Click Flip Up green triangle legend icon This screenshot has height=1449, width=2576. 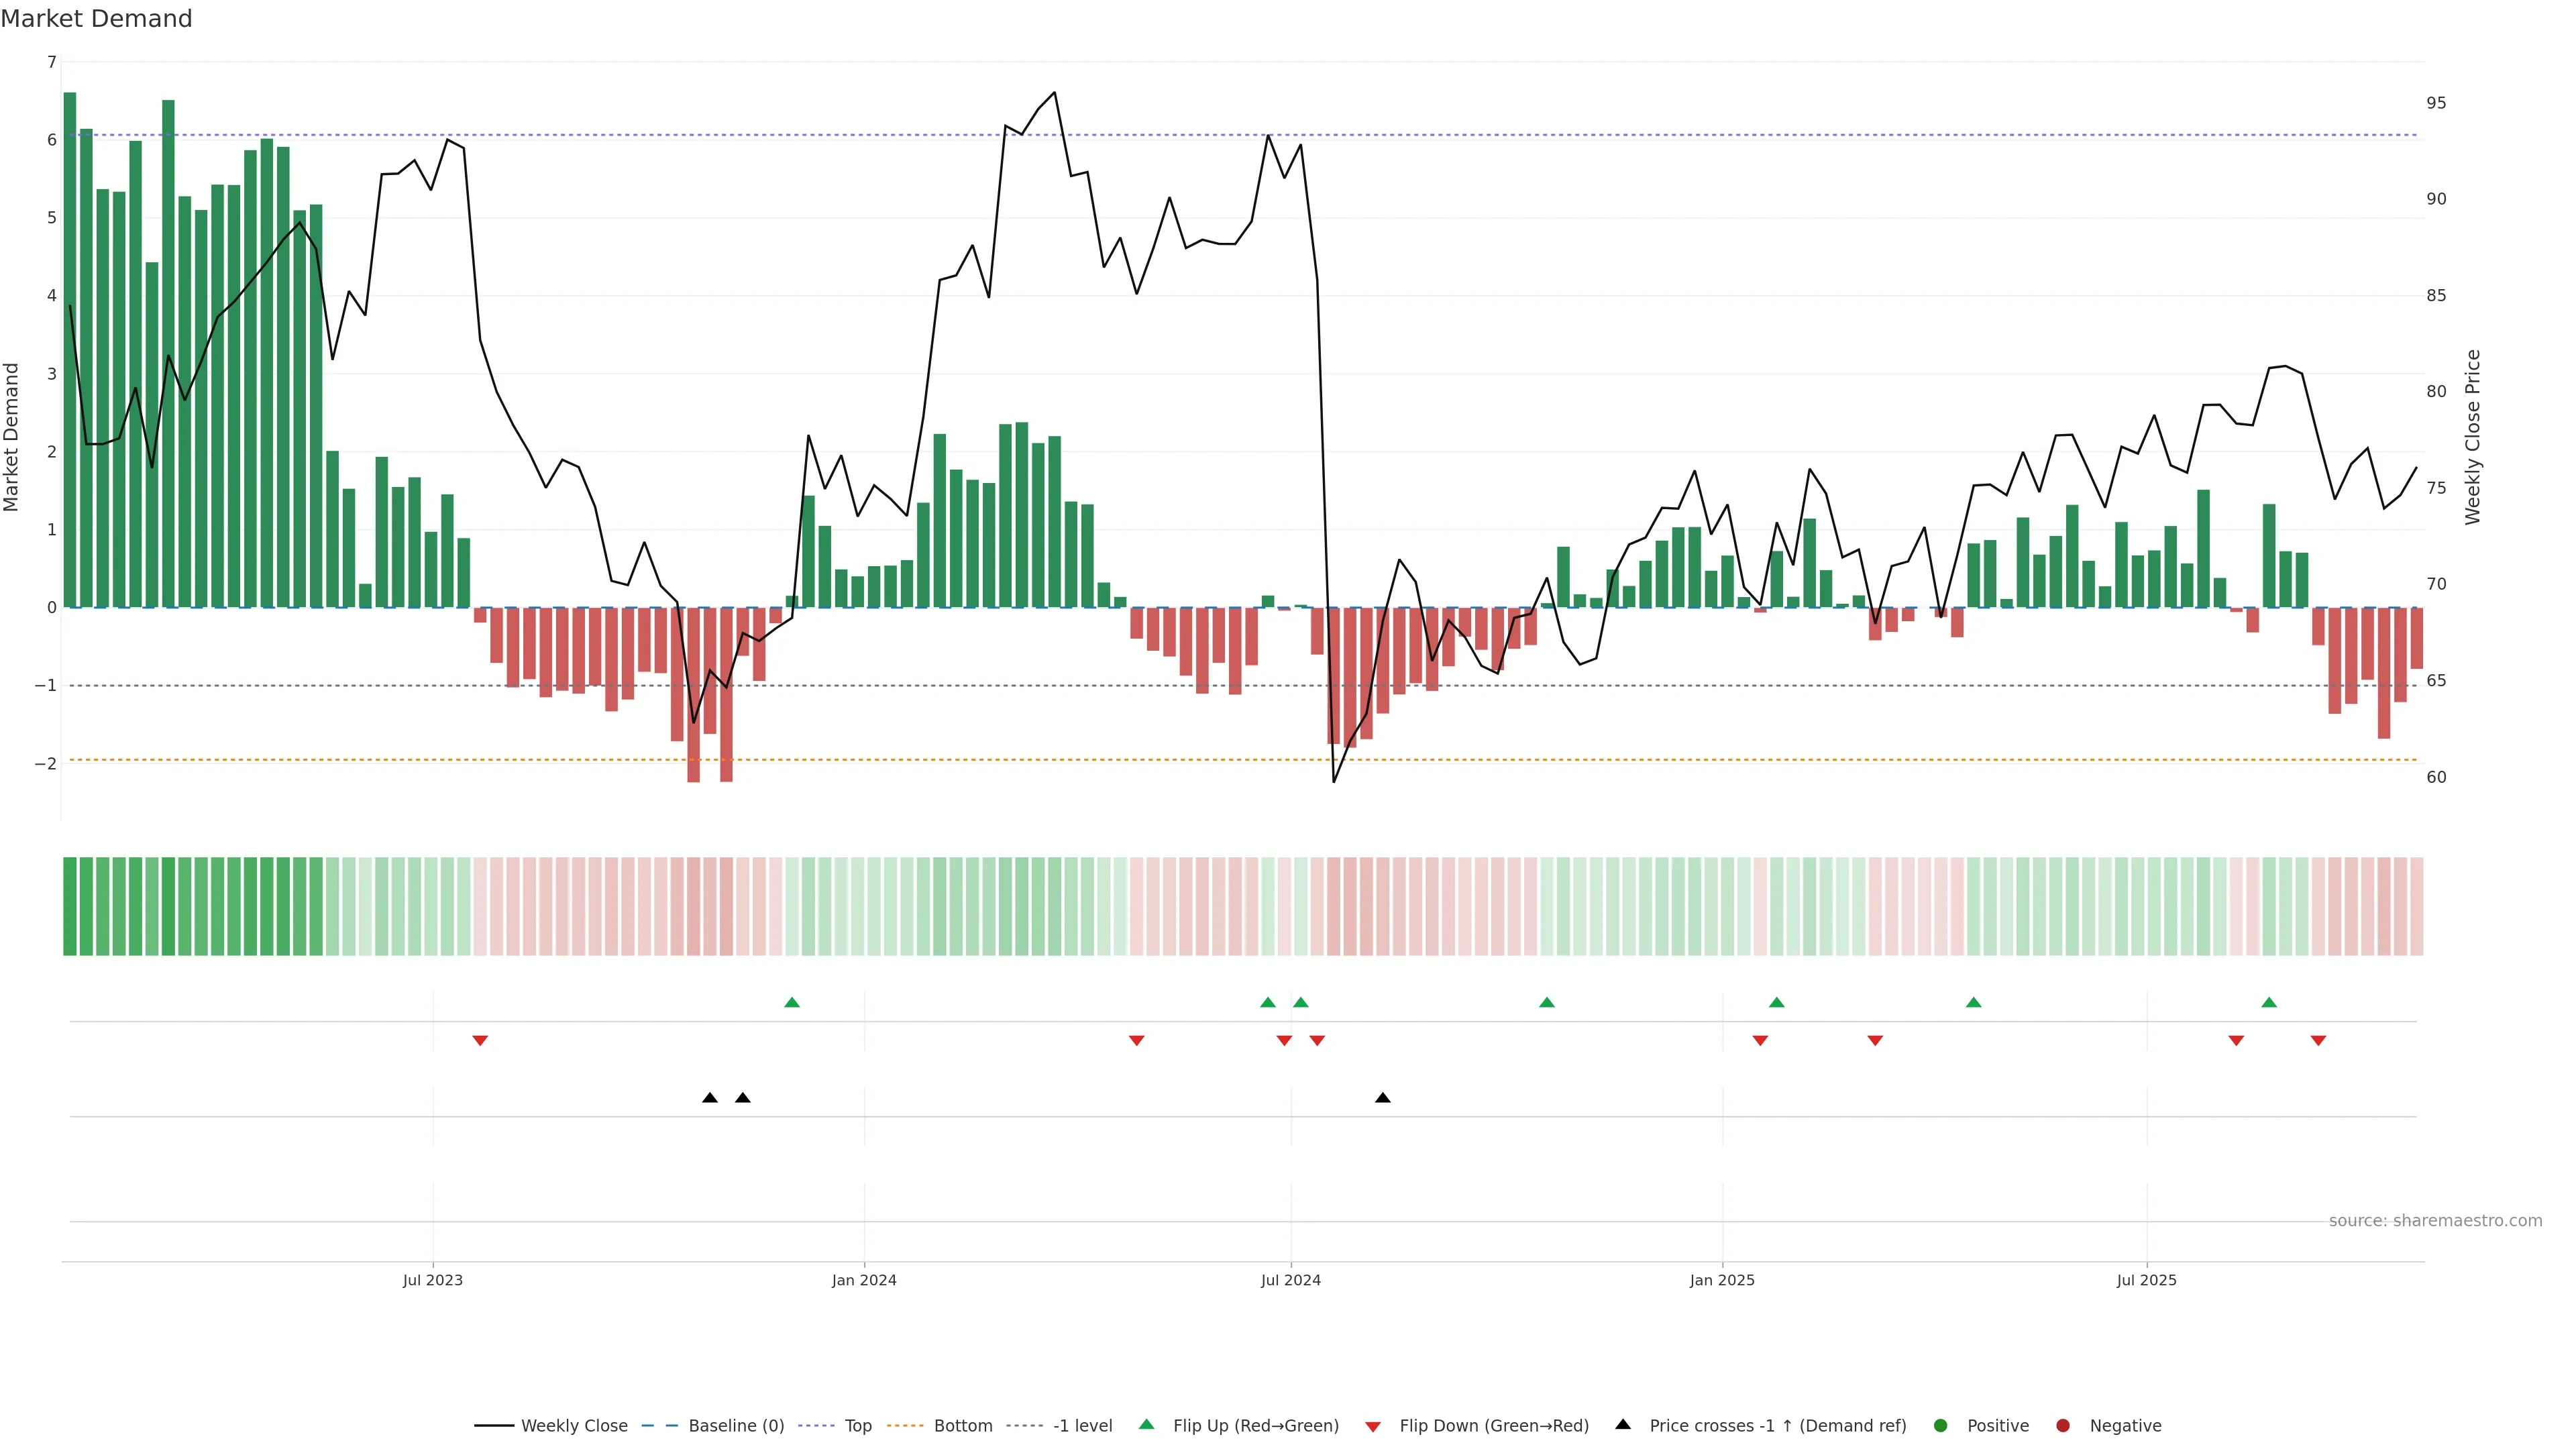1147,1424
